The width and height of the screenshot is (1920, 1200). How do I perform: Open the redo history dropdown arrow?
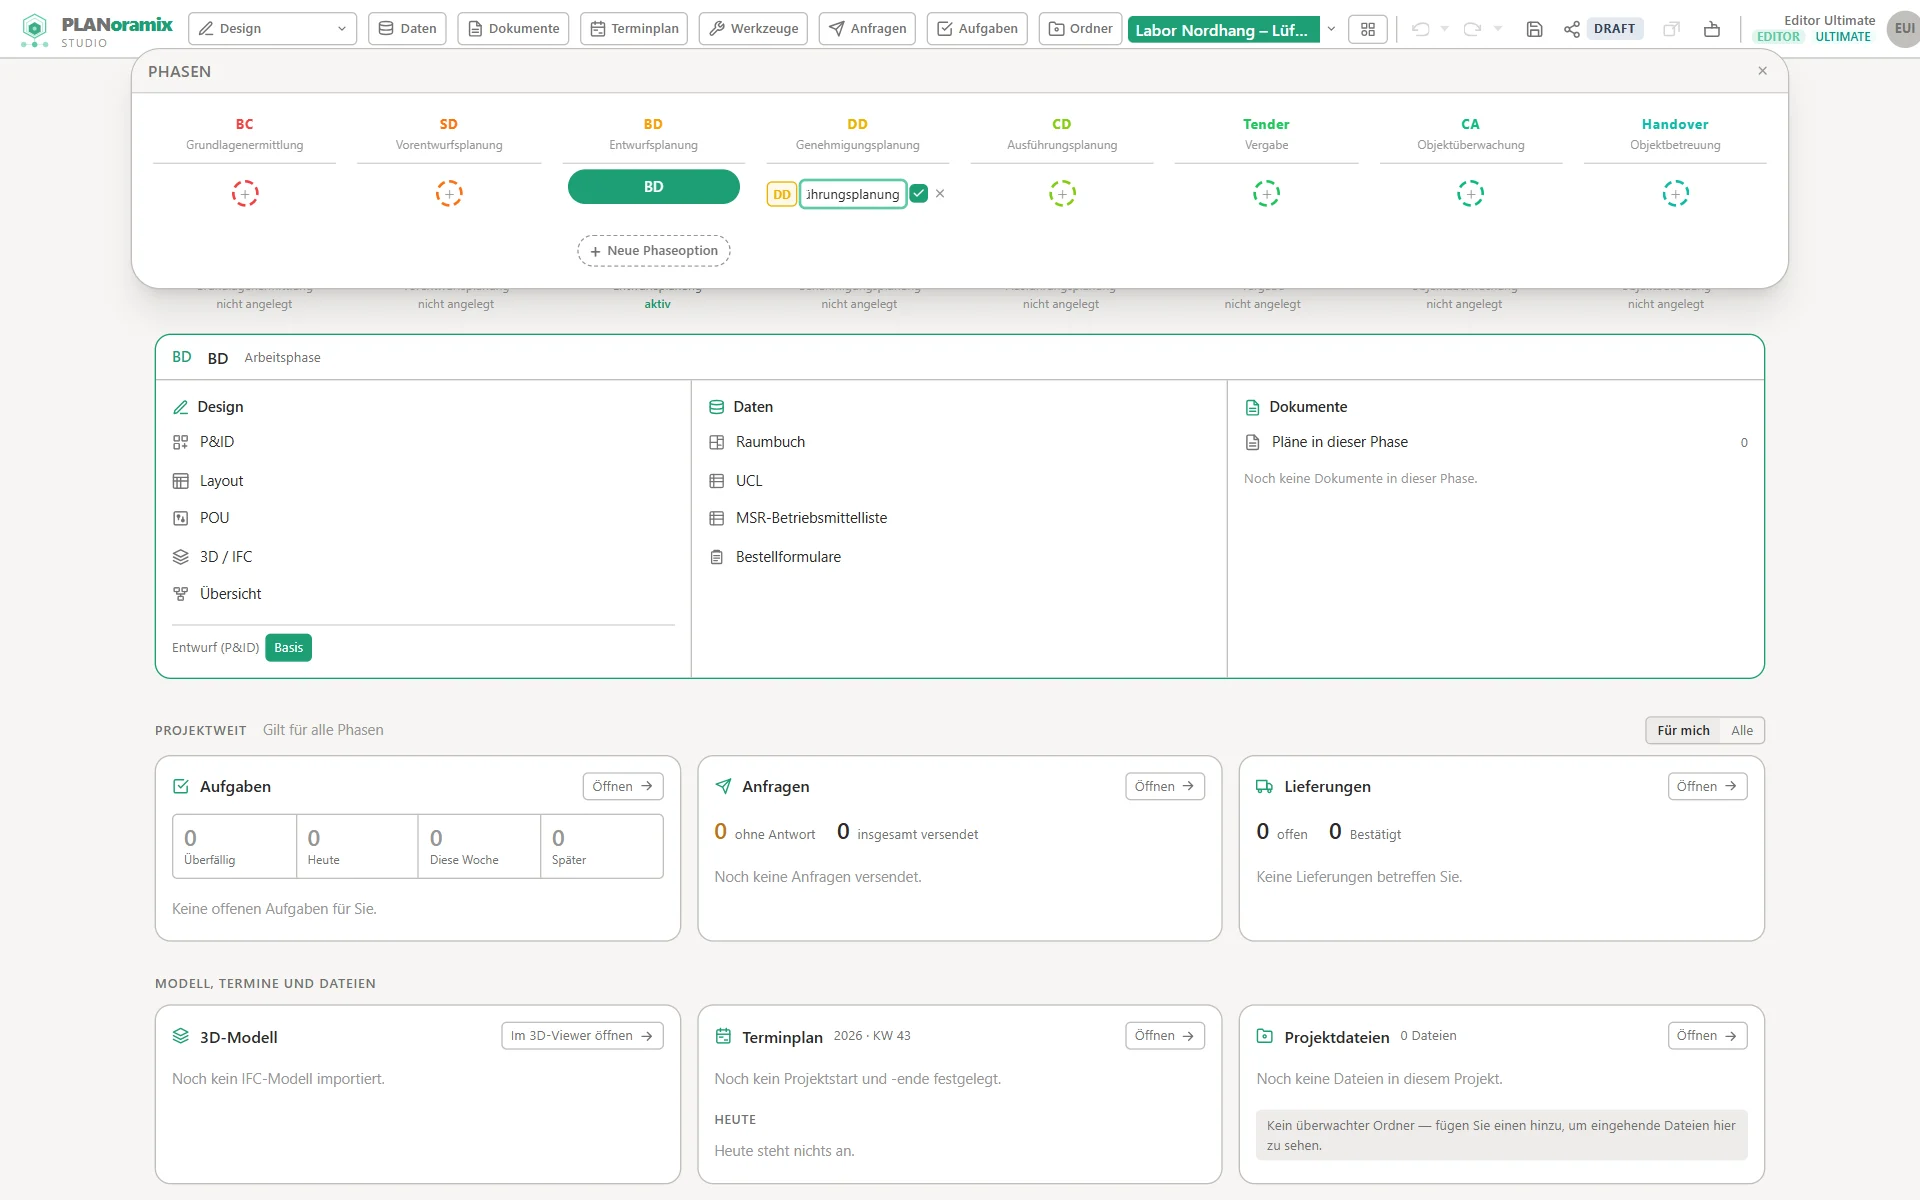[1498, 29]
